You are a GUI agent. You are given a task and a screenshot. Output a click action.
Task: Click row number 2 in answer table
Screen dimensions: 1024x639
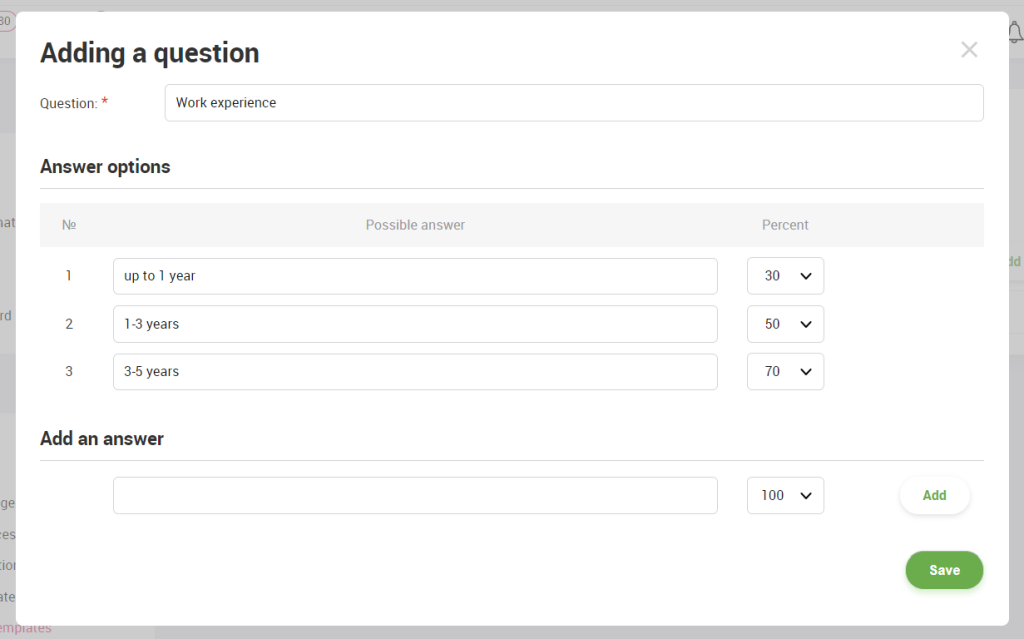click(x=69, y=324)
